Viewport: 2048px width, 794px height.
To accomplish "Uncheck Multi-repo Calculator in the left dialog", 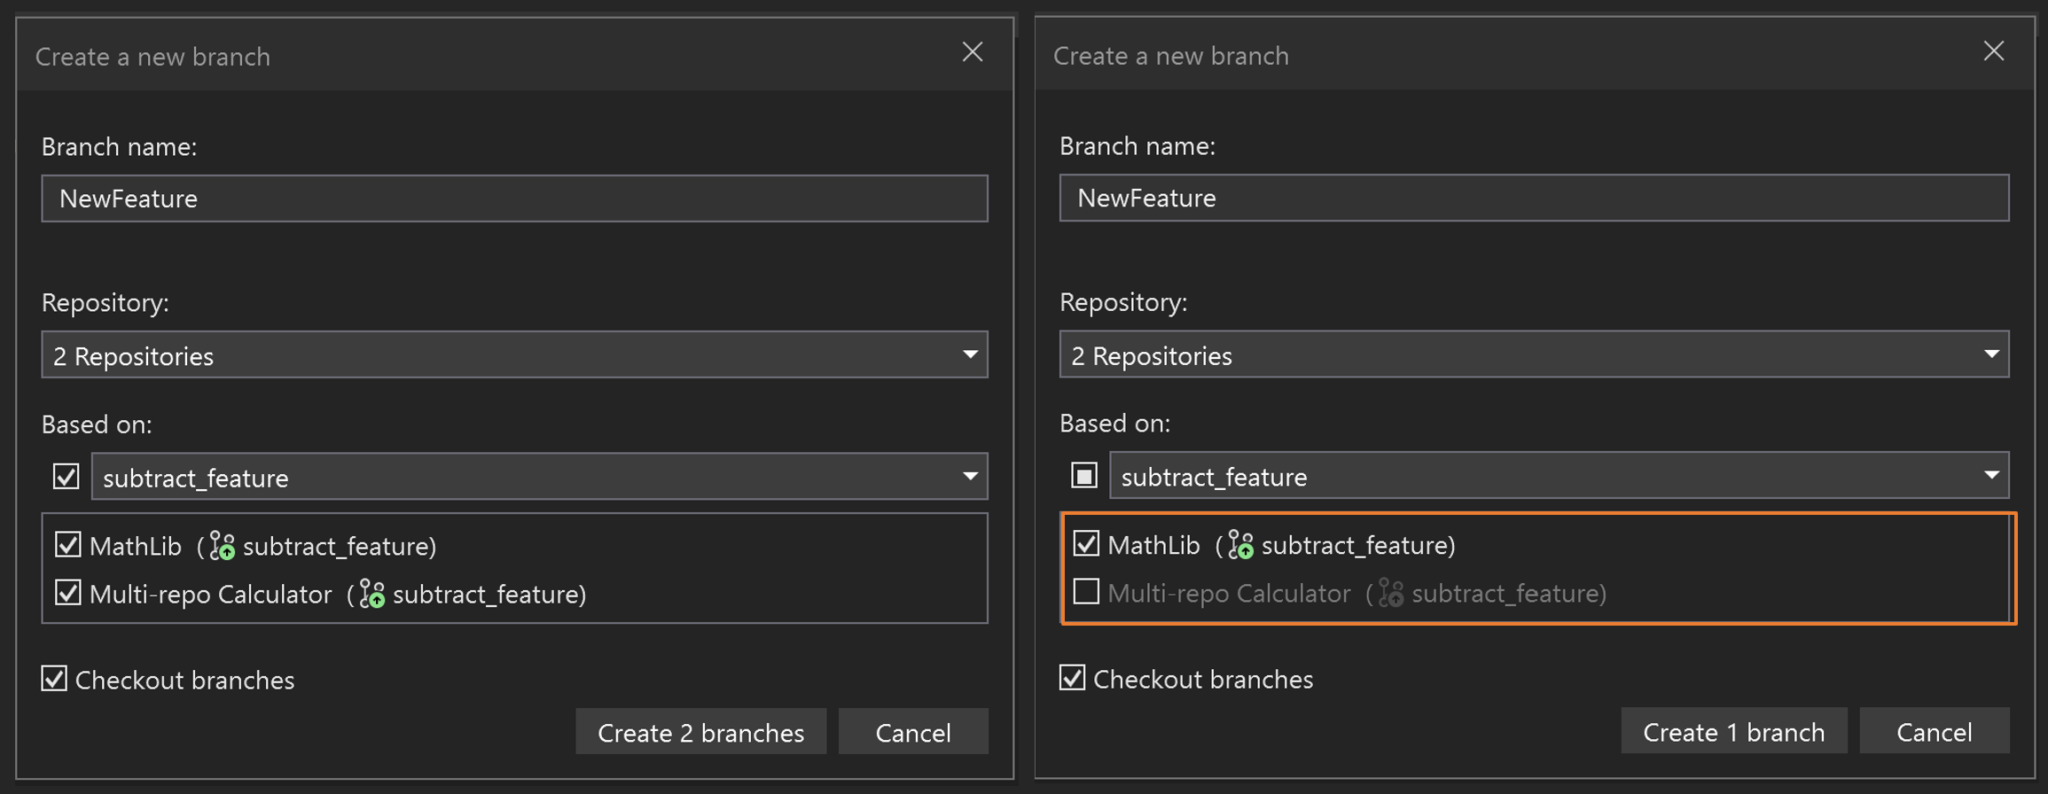I will click(68, 593).
